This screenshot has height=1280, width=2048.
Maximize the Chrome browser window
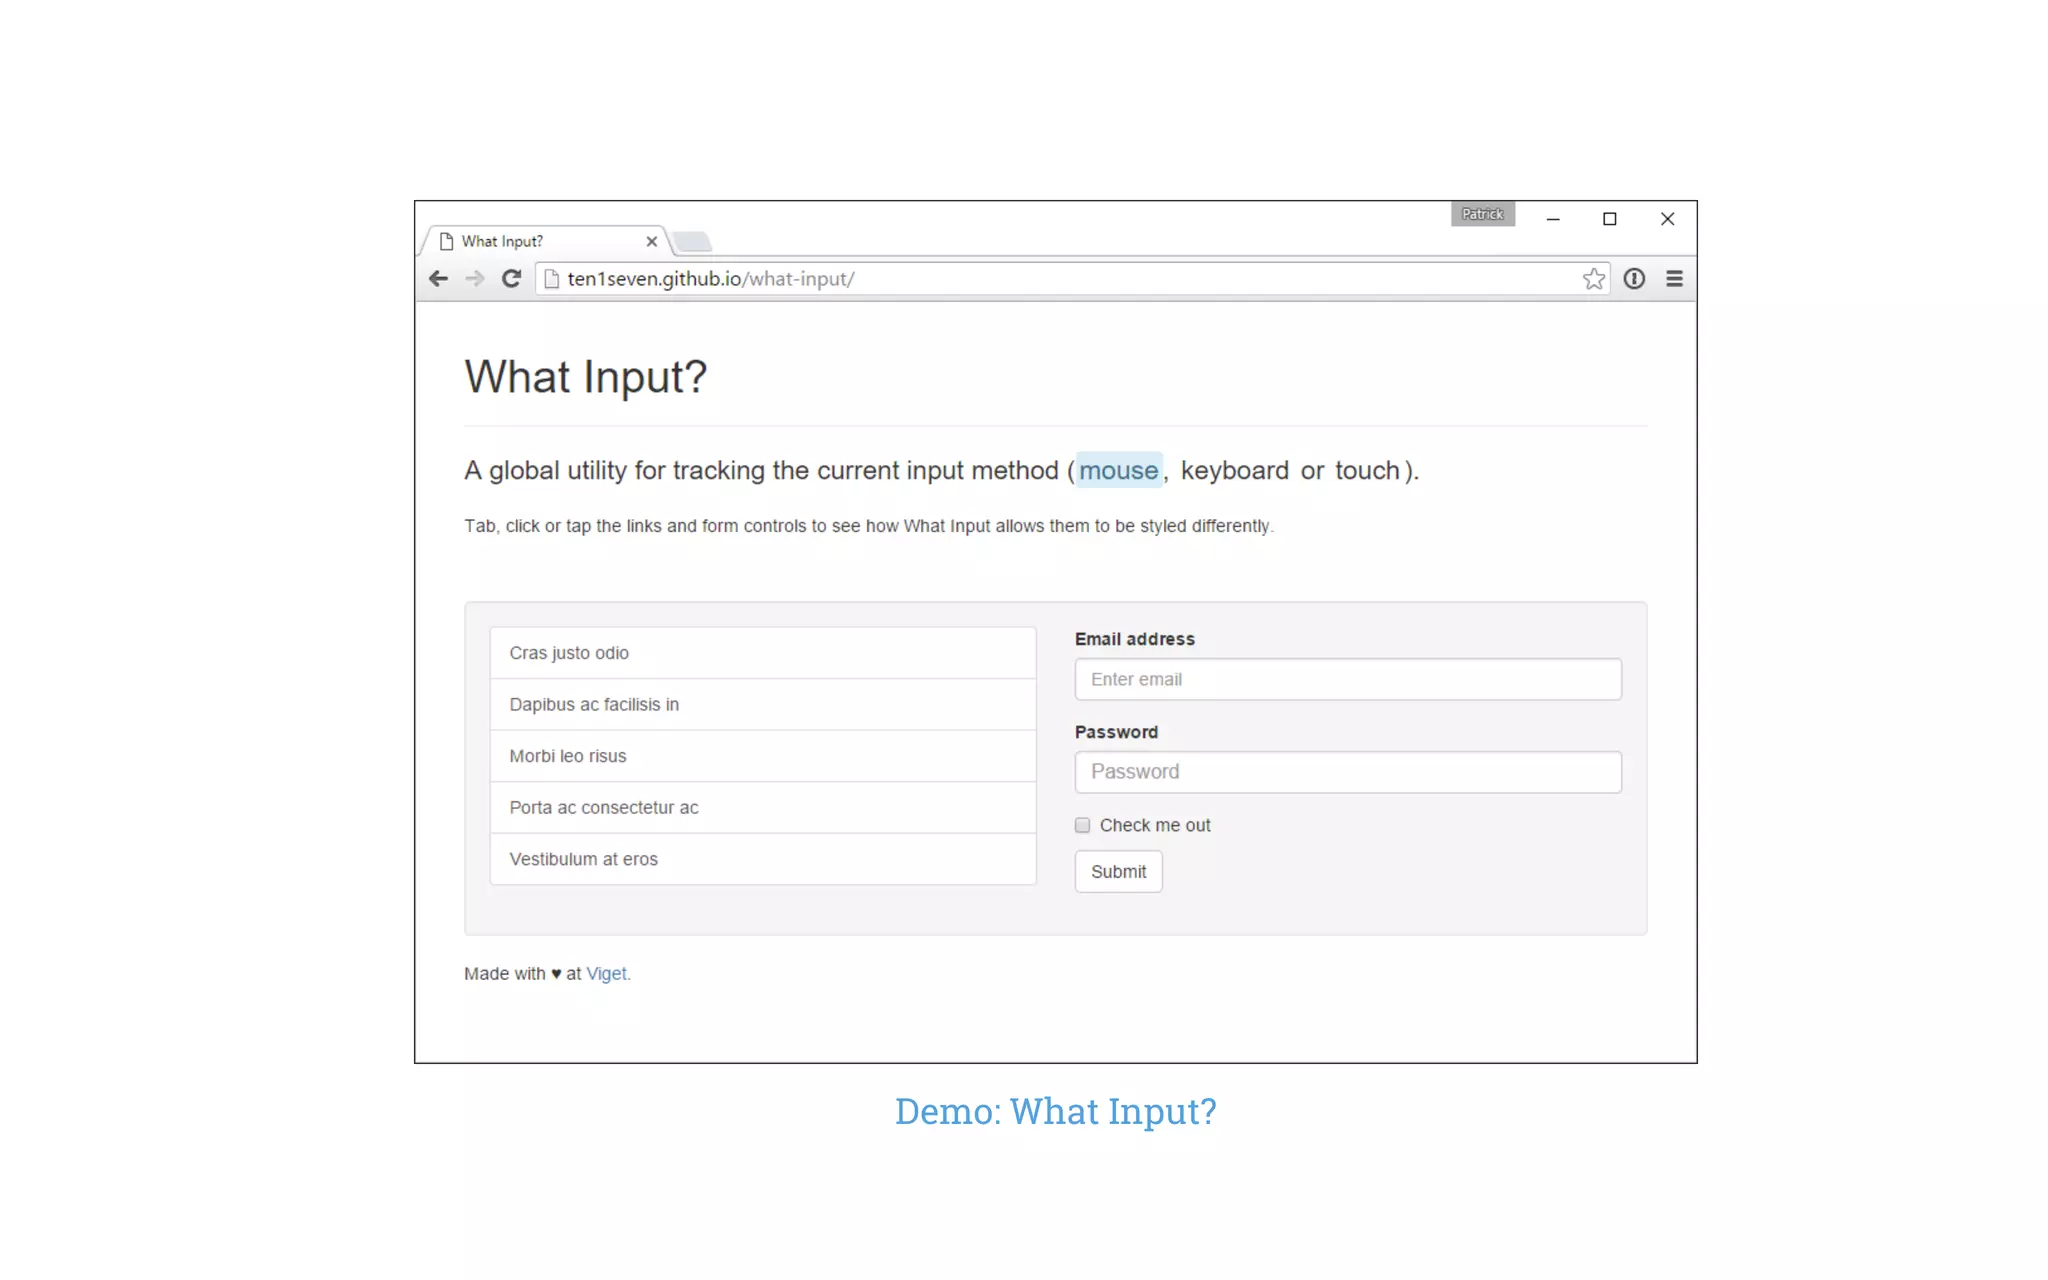[1610, 219]
